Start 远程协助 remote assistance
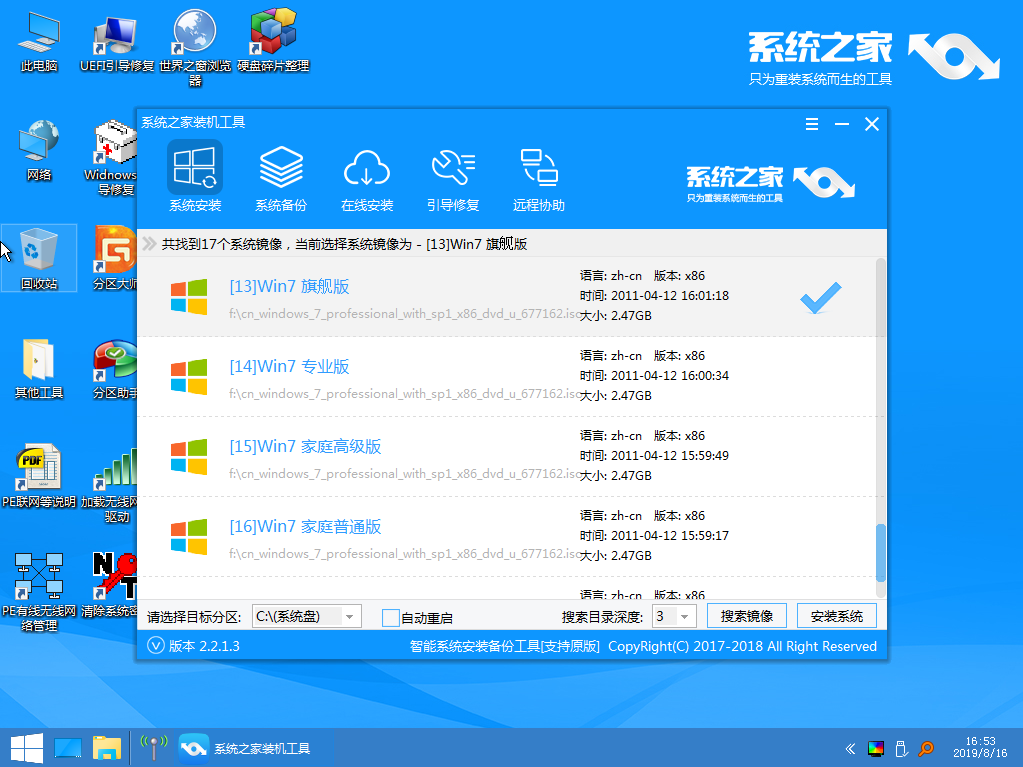The image size is (1023, 767). pos(539,178)
